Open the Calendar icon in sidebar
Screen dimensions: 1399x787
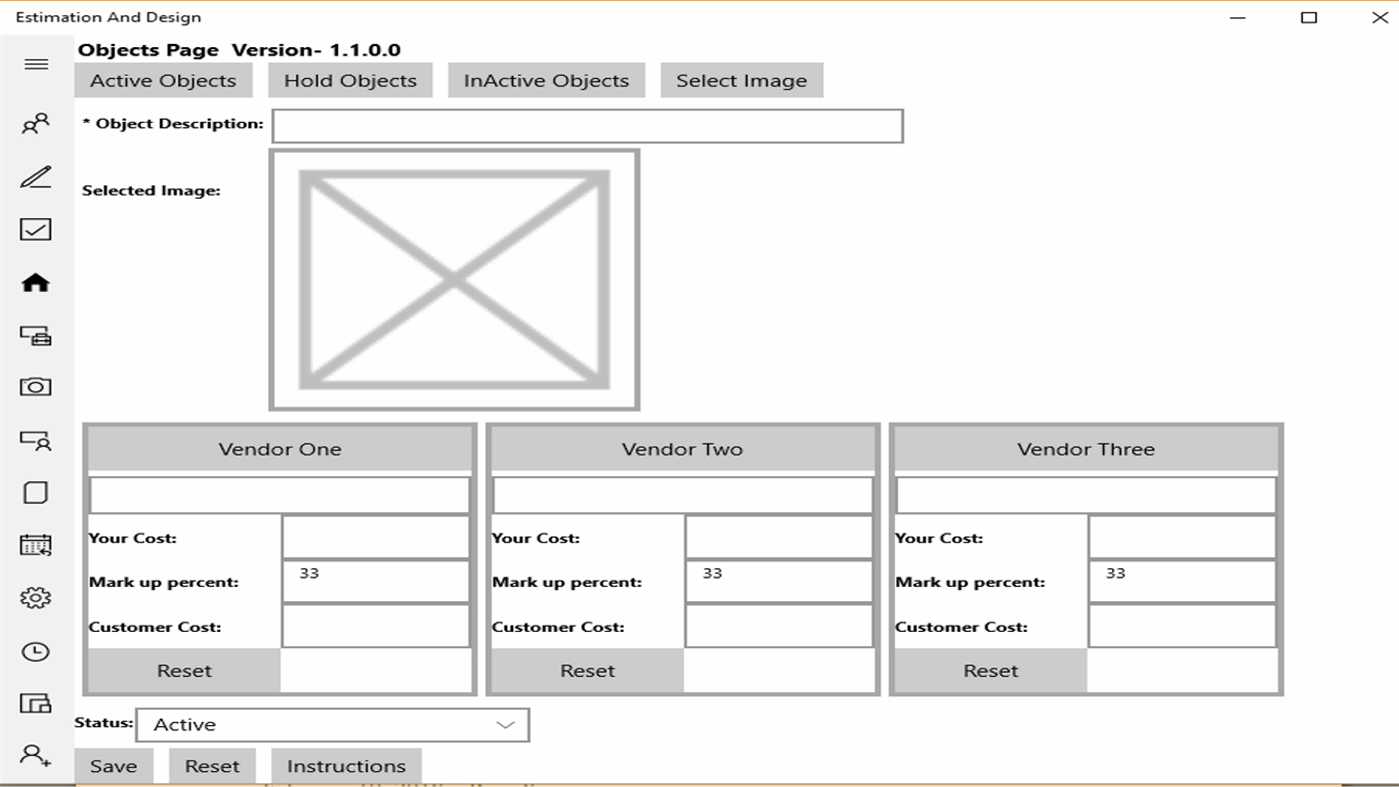(x=36, y=545)
